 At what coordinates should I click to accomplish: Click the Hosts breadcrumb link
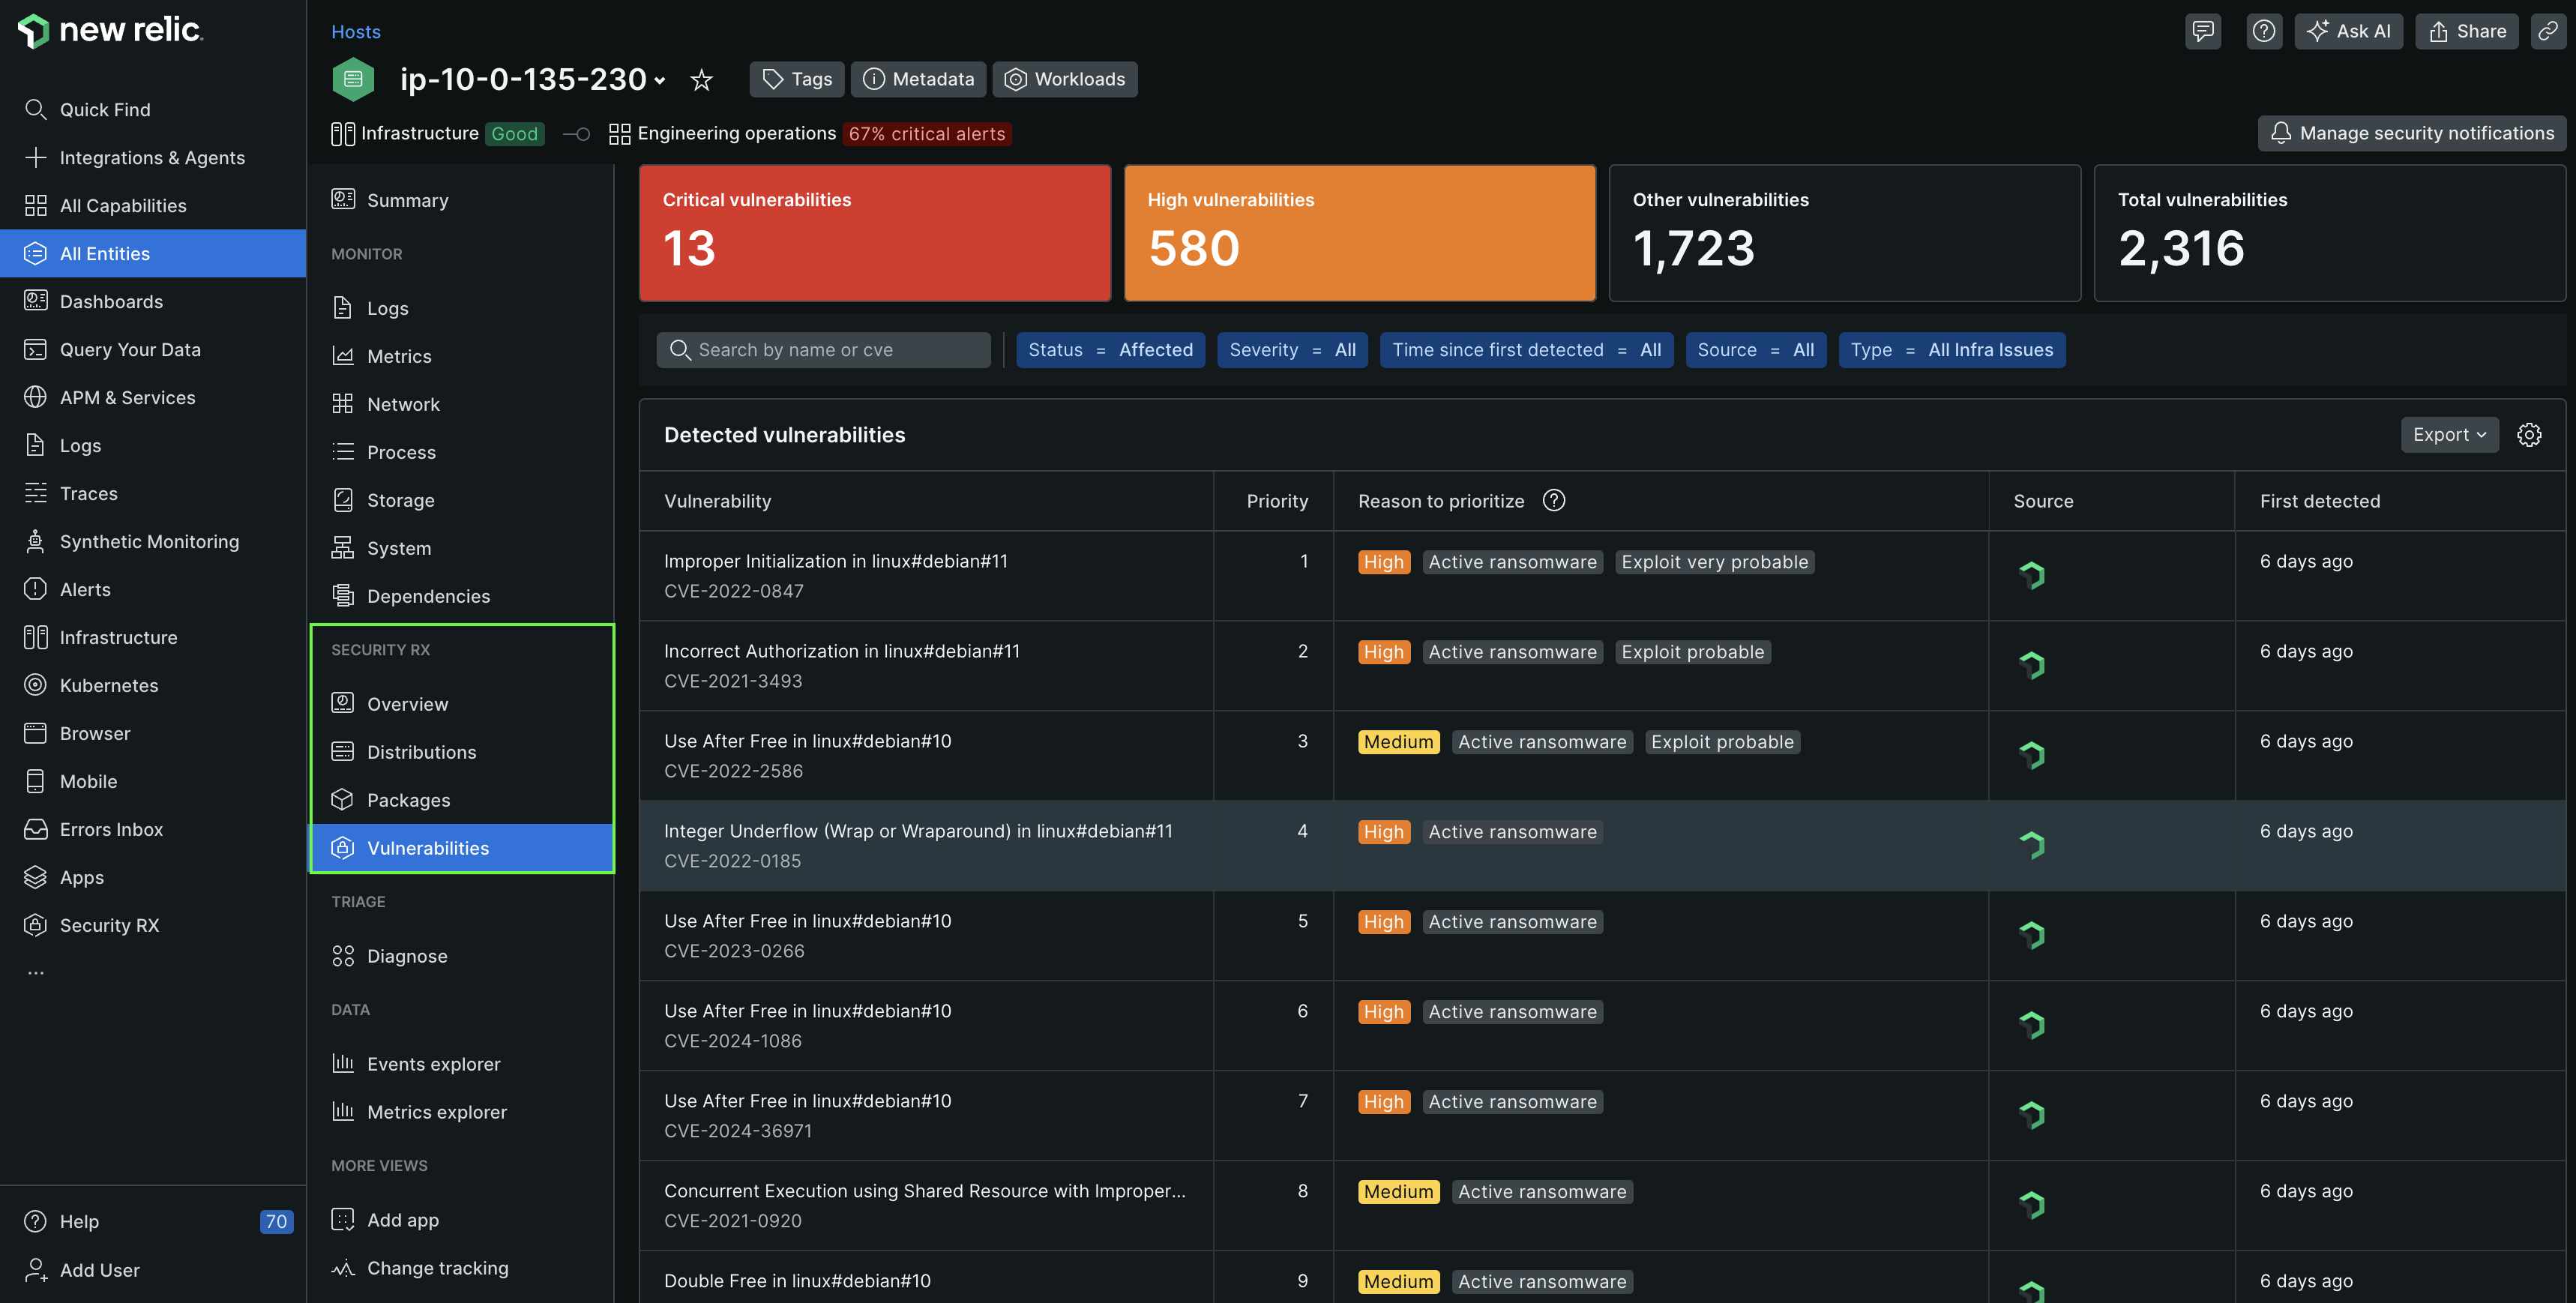coord(355,32)
